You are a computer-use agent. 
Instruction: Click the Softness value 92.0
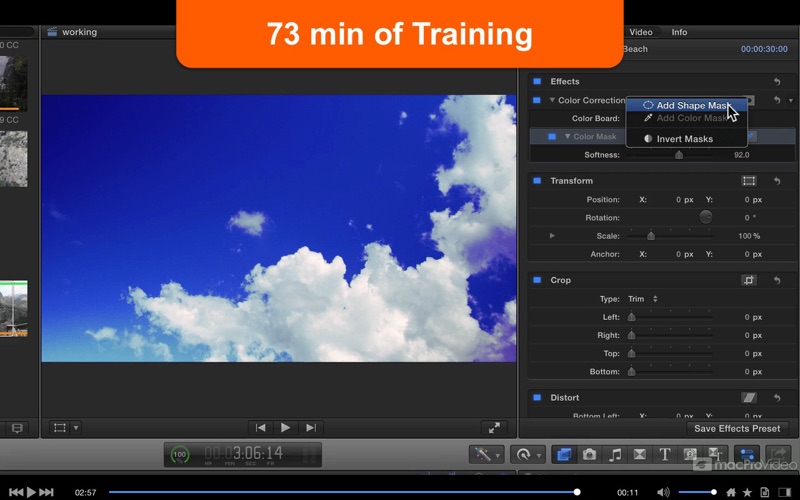coord(741,155)
